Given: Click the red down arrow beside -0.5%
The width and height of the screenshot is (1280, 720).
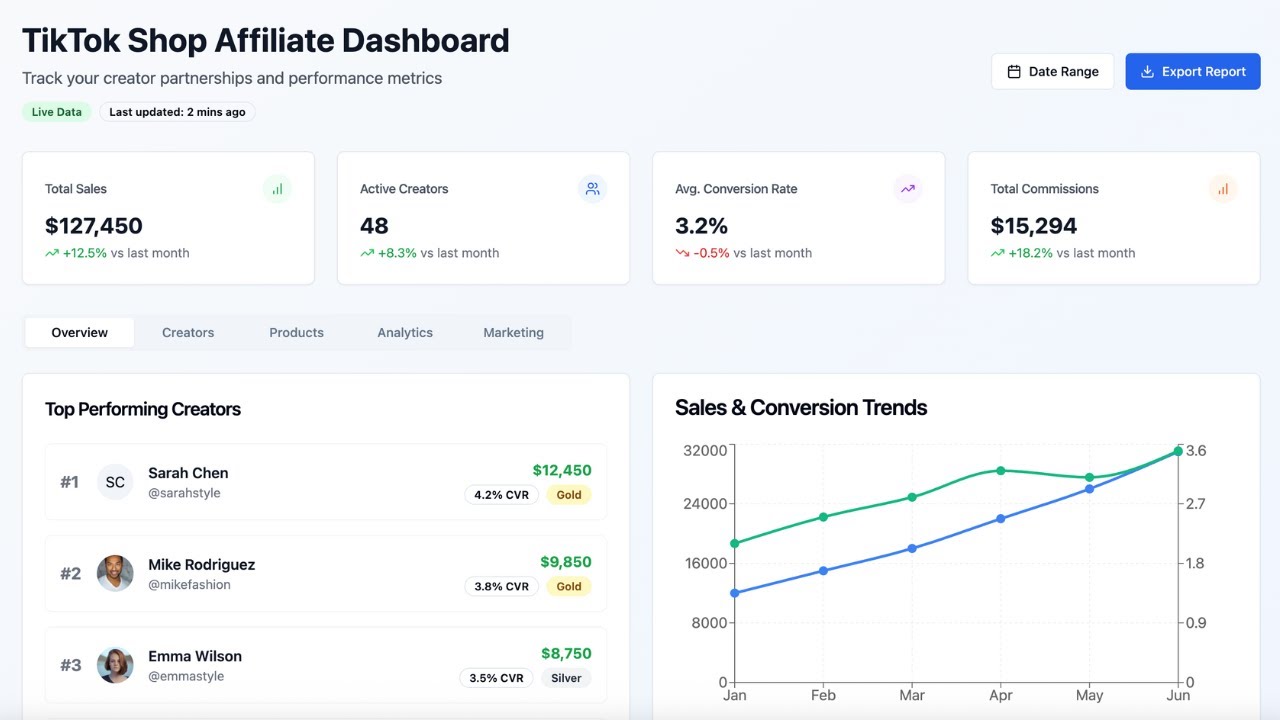Looking at the screenshot, I should 682,253.
